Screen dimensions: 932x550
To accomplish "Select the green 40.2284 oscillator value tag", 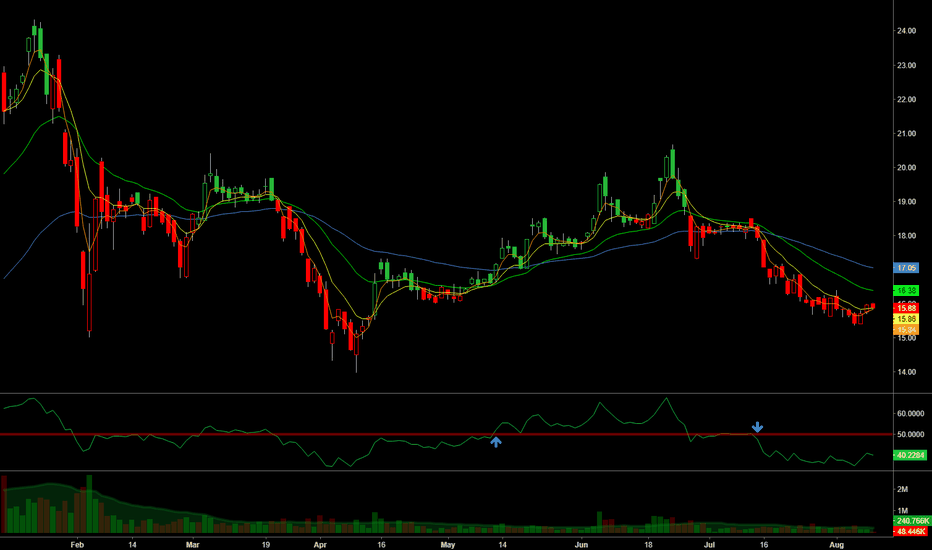I will [910, 455].
